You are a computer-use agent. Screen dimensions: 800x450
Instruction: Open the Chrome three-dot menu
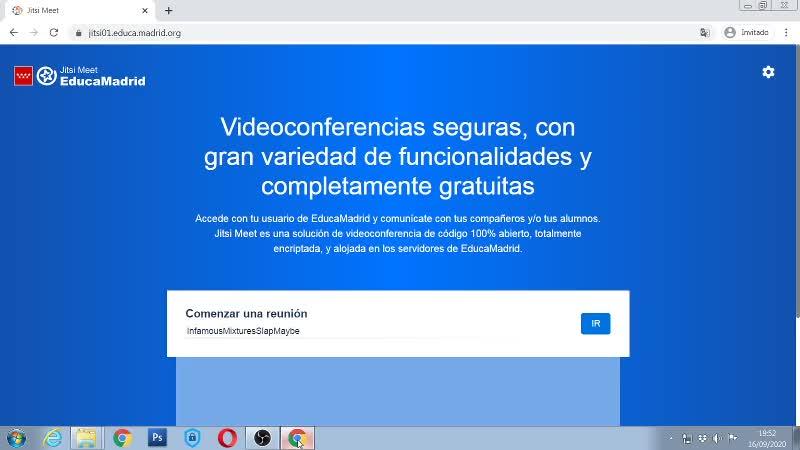[786, 33]
